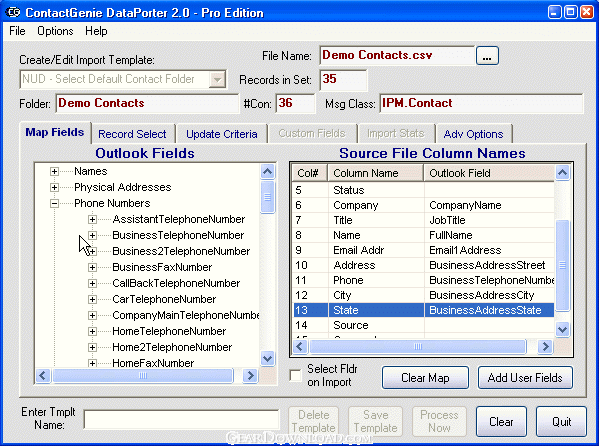Click the Msg Class field

481,103
